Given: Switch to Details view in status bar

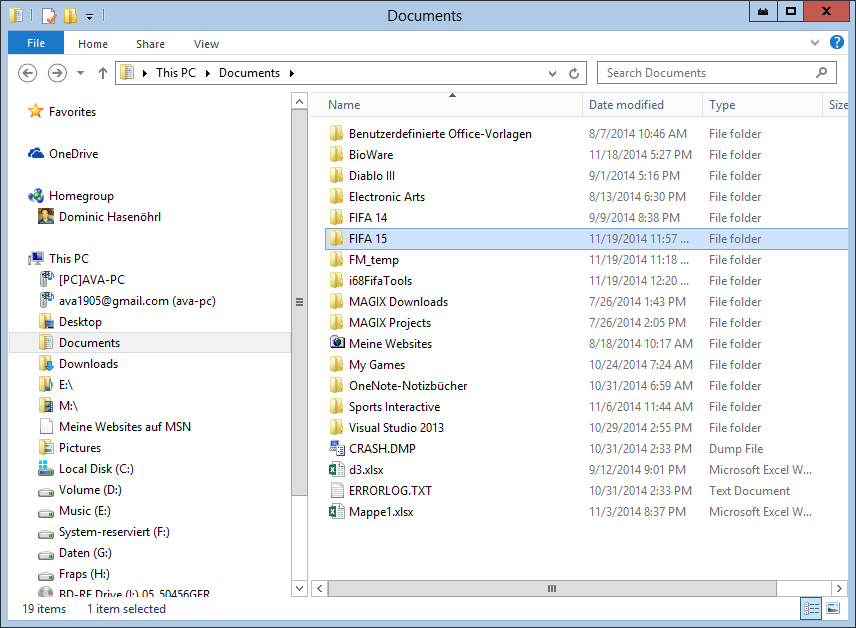Looking at the screenshot, I should tap(812, 608).
